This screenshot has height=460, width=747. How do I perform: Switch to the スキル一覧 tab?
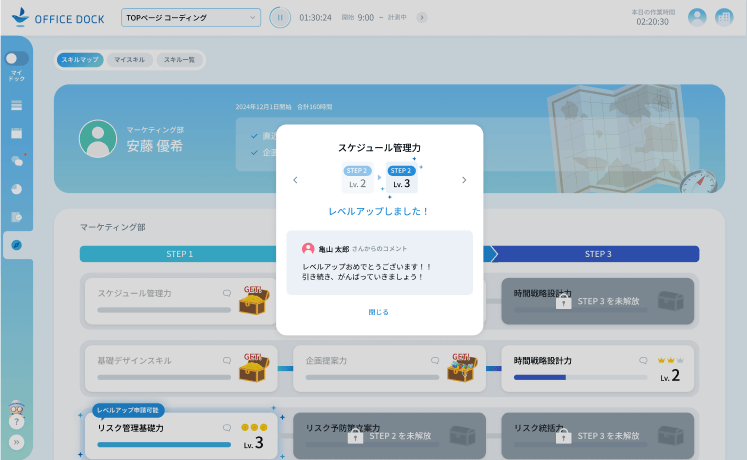tap(180, 60)
